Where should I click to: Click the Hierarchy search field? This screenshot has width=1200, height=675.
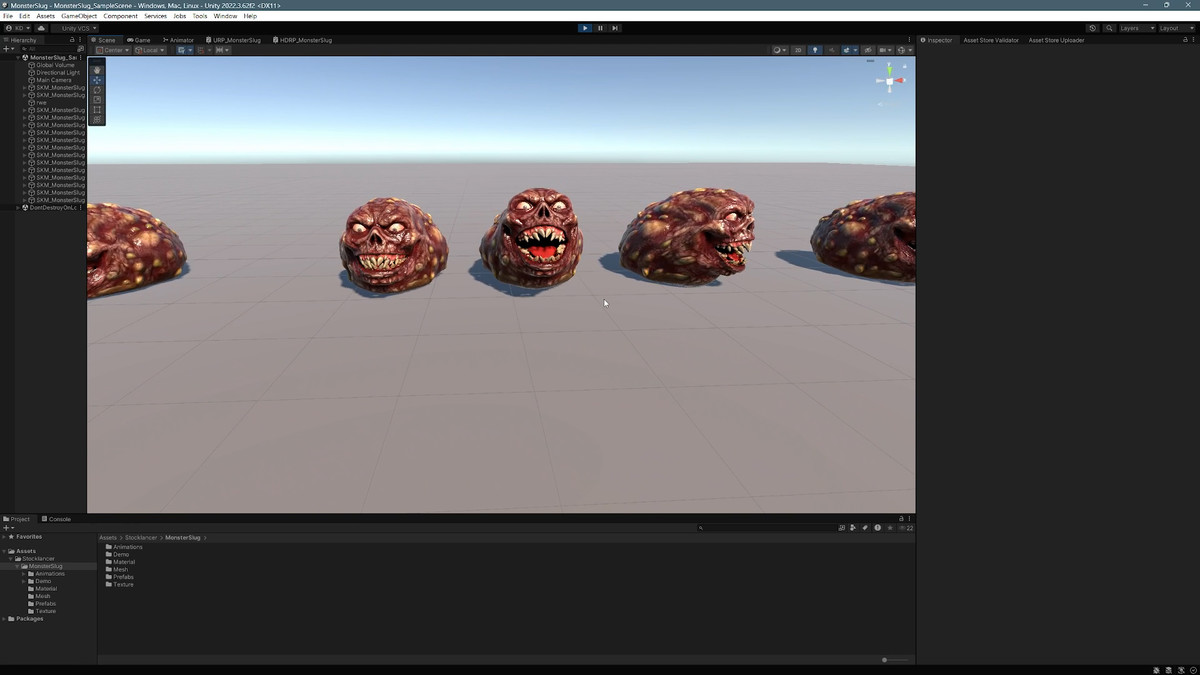pos(50,49)
